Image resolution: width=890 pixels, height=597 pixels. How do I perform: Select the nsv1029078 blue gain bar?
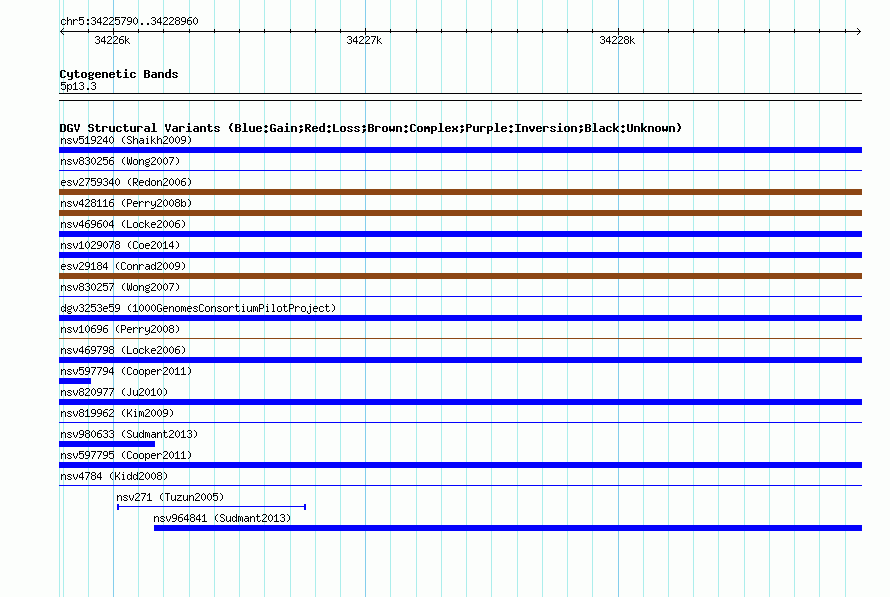tap(460, 255)
